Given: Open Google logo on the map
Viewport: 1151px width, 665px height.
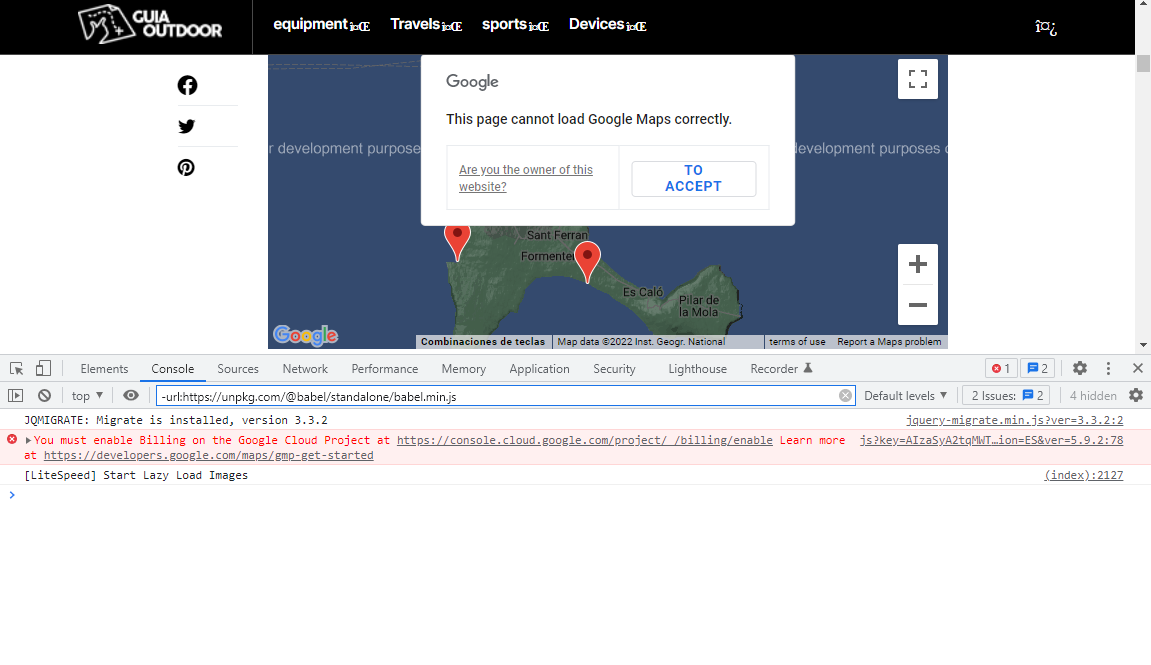Looking at the screenshot, I should coord(305,335).
